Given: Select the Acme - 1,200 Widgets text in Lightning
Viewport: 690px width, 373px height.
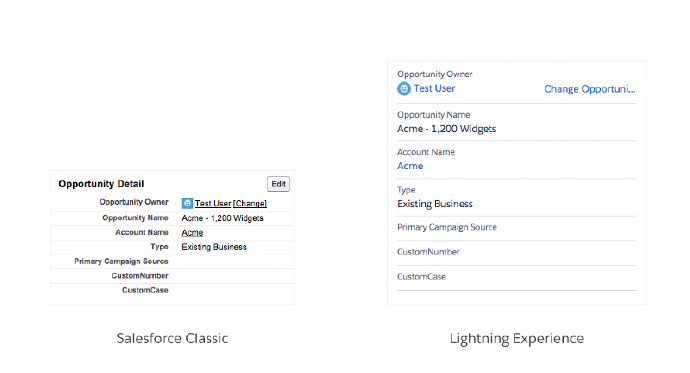Looking at the screenshot, I should click(446, 129).
